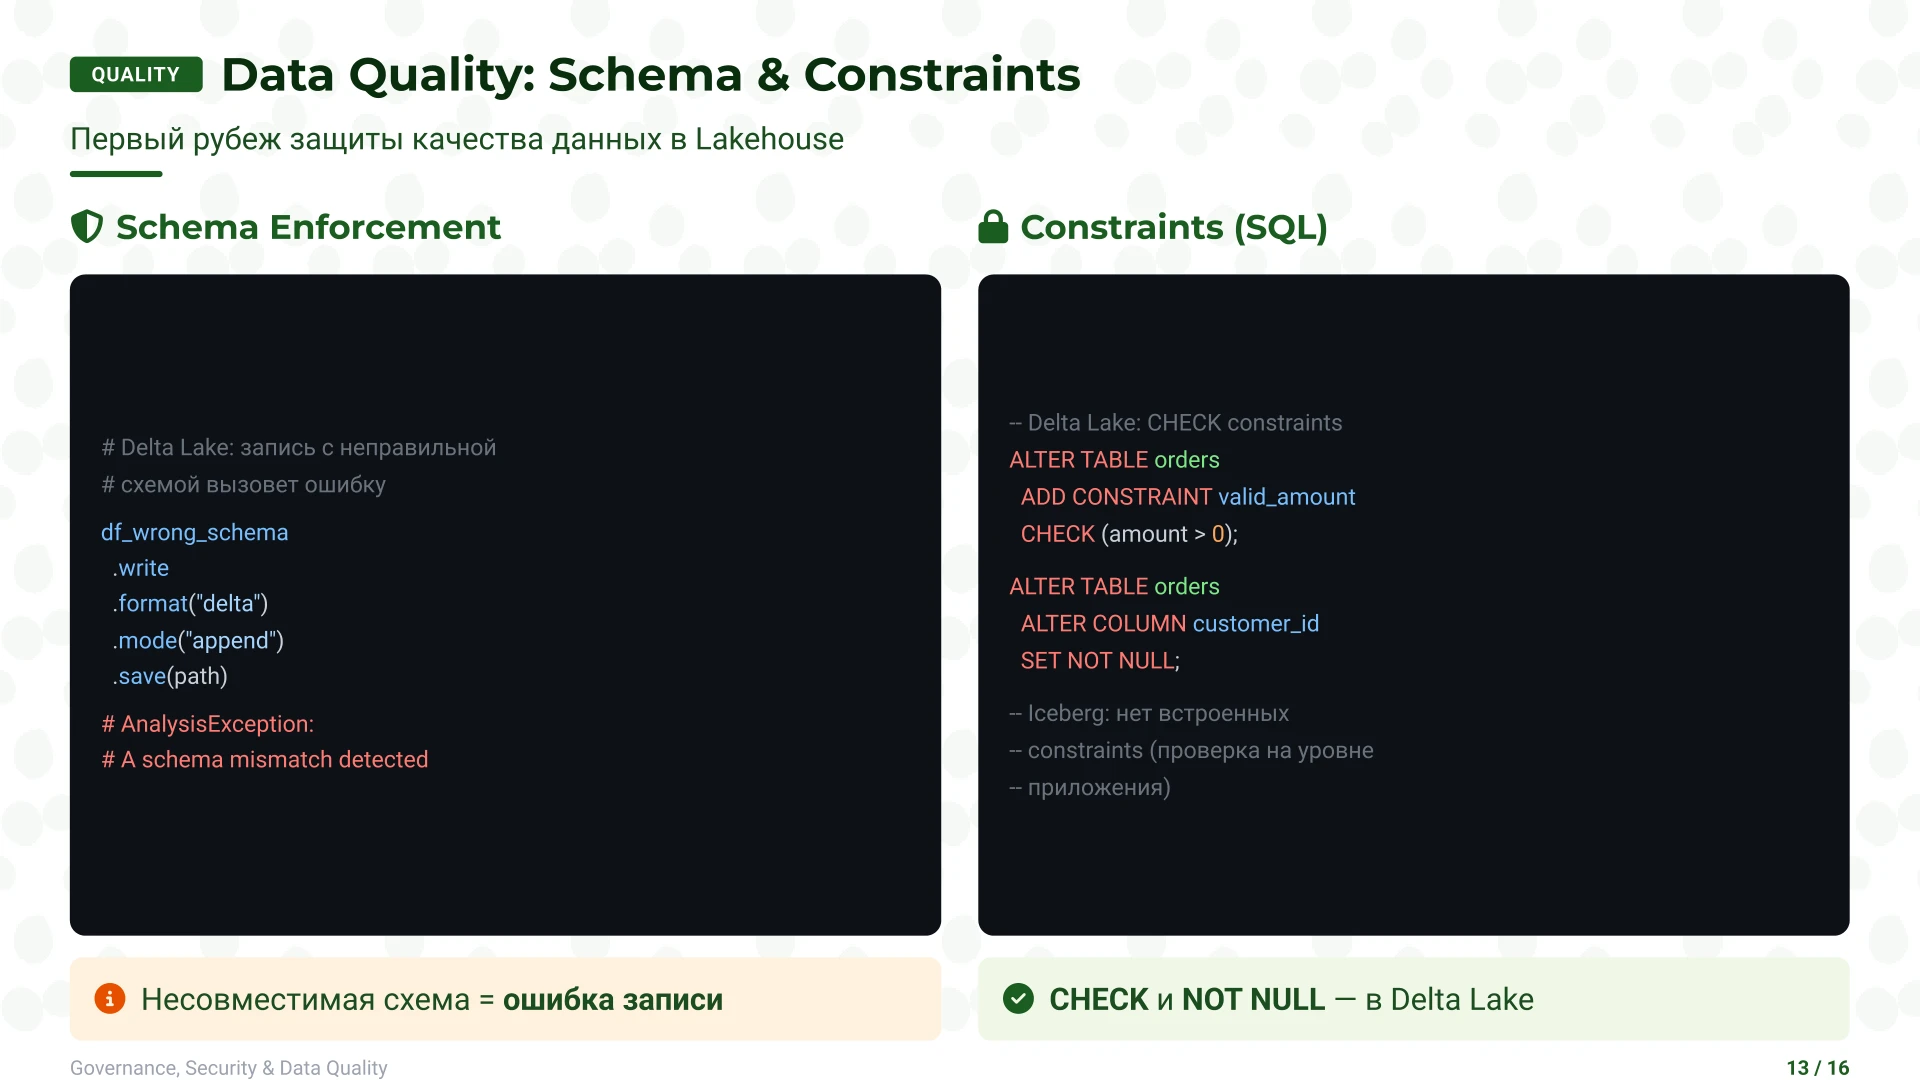Screen dimensions: 1920x1080
Task: Click the AnalysisException comment line
Action: (208, 724)
